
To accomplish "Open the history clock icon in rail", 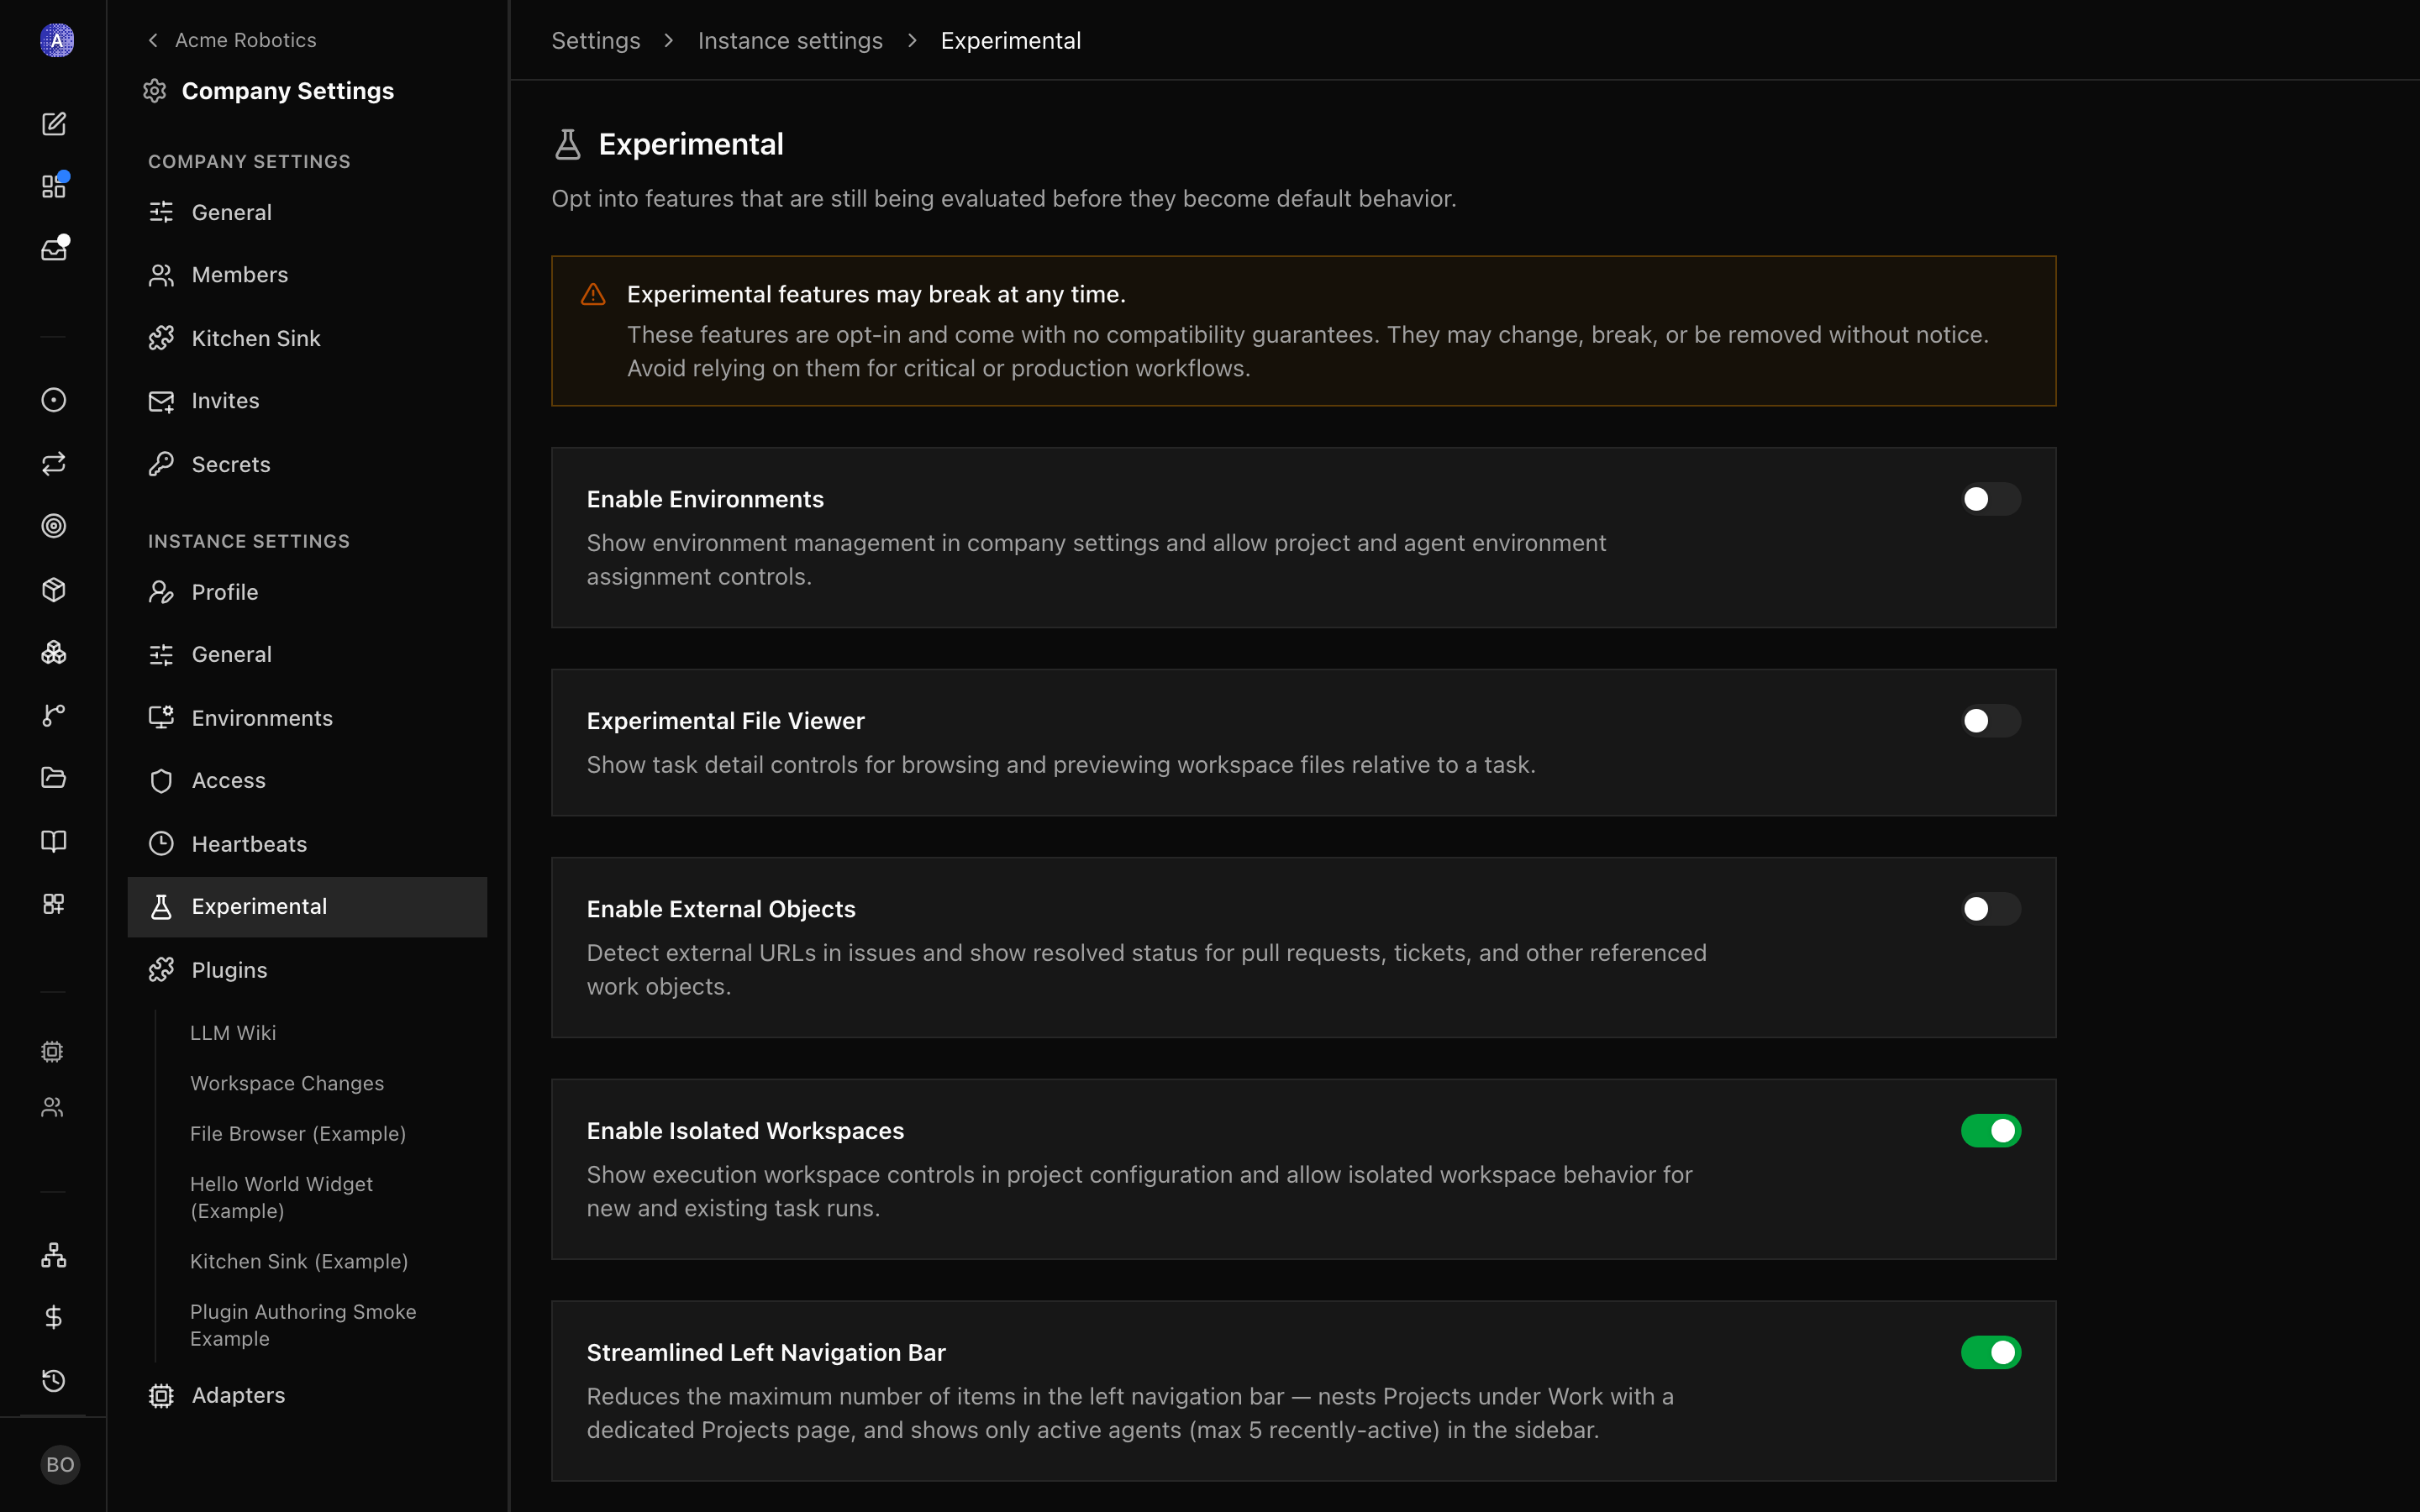I will (x=54, y=1381).
